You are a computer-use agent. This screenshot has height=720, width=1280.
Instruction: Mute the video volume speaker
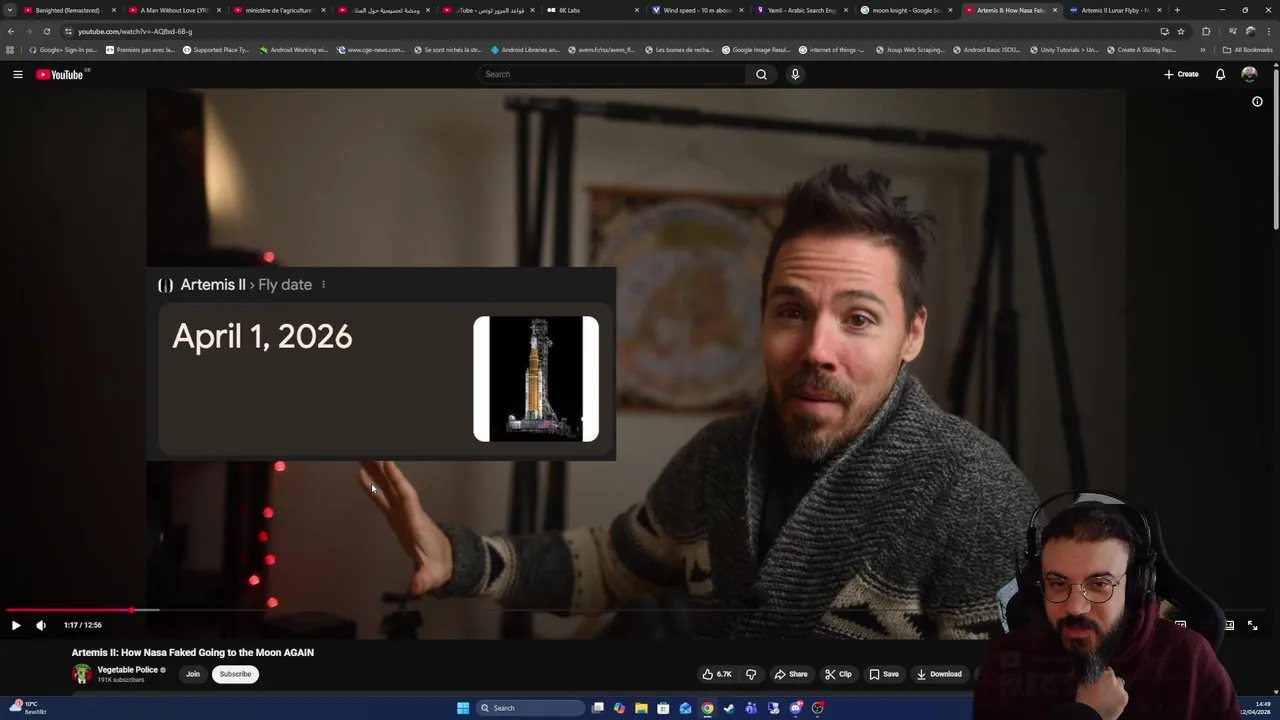41,625
